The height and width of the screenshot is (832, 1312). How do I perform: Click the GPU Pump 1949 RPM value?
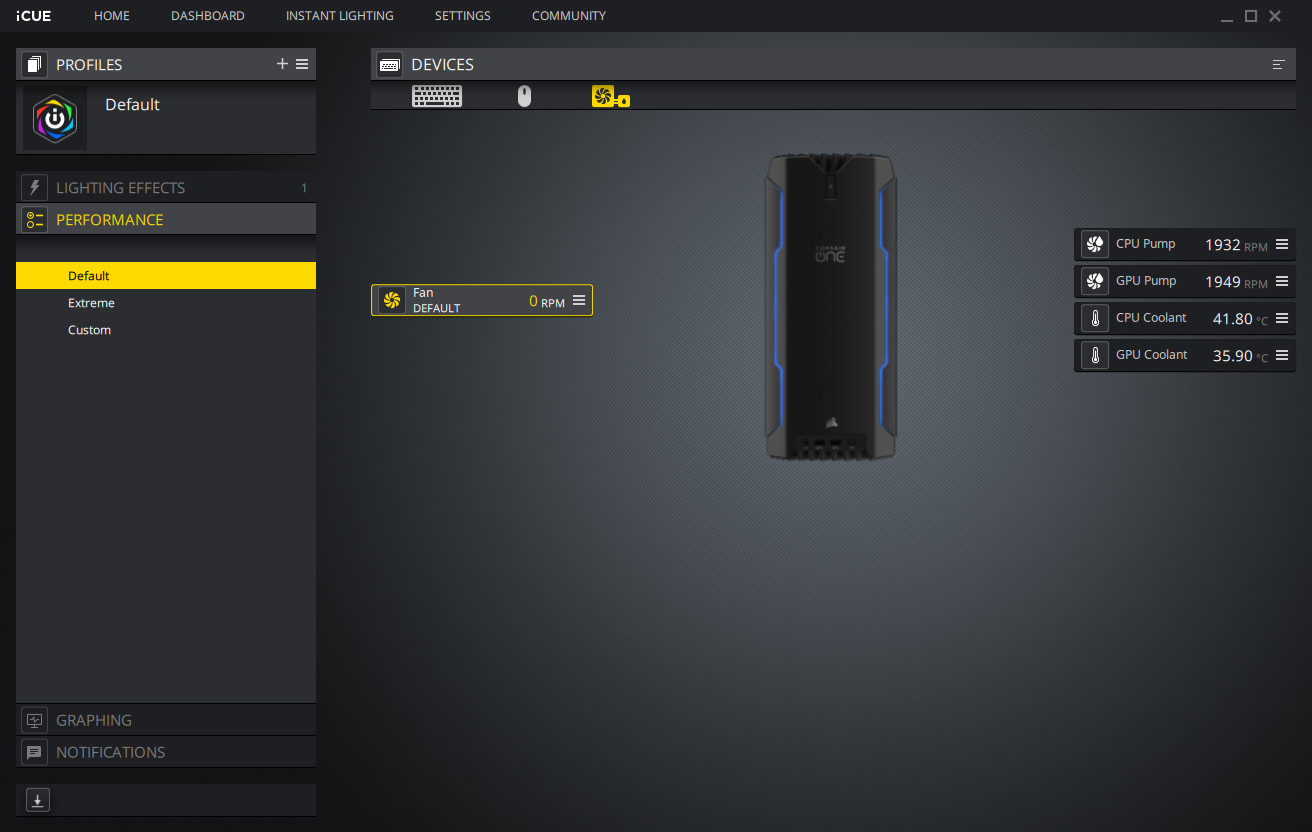[x=1236, y=282]
